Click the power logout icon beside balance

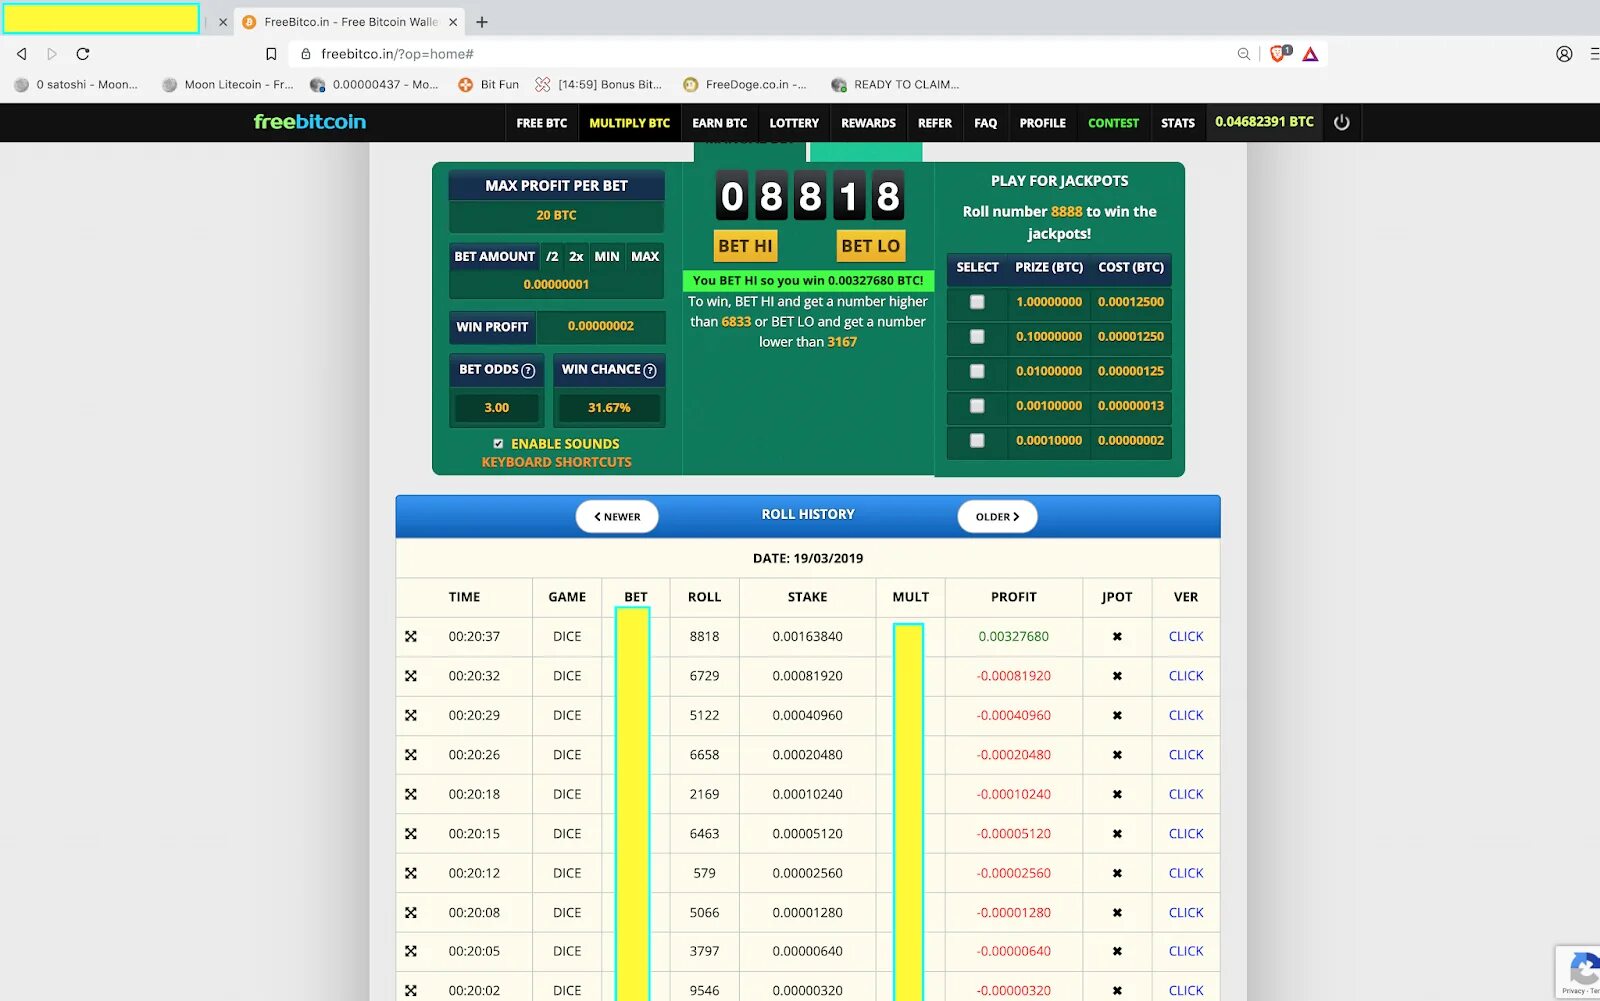tap(1342, 122)
